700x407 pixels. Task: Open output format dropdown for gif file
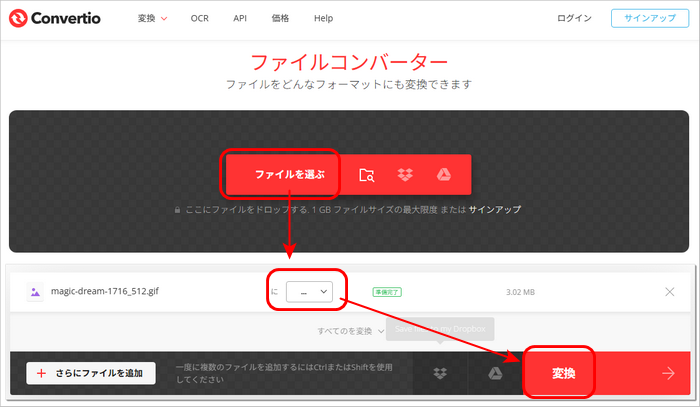click(309, 292)
